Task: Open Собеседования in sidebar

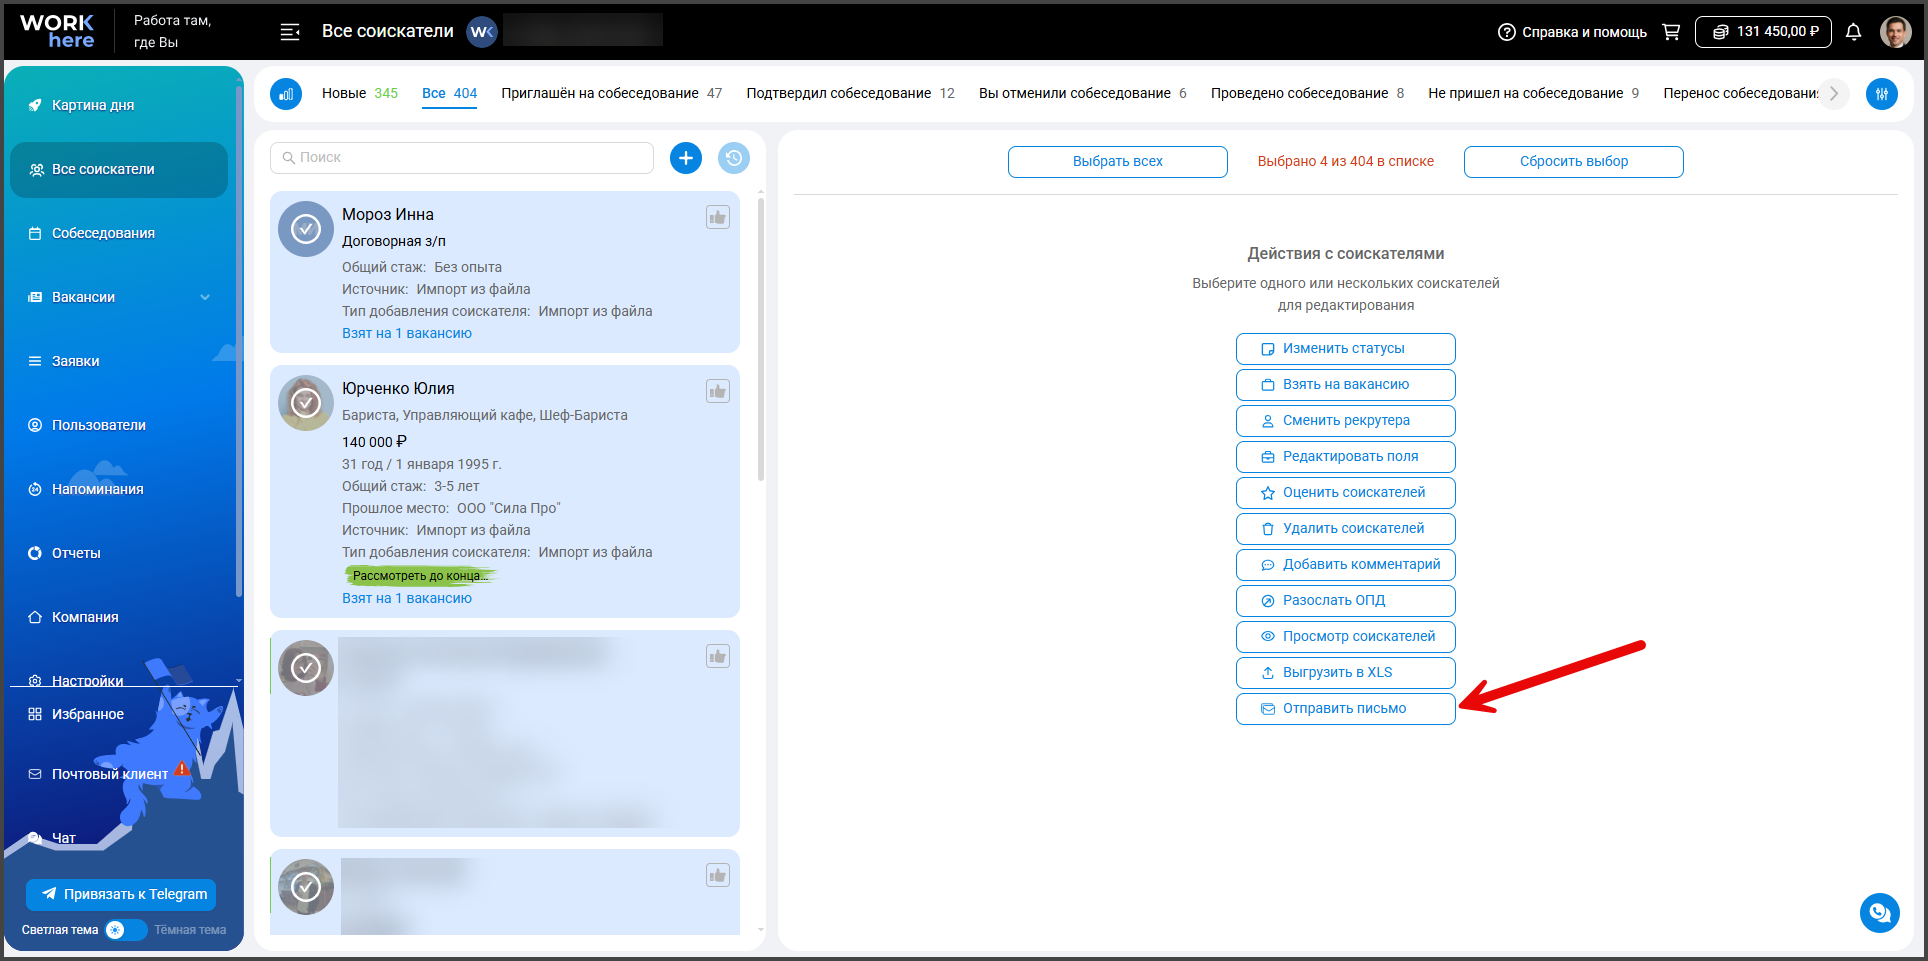Action: (119, 233)
